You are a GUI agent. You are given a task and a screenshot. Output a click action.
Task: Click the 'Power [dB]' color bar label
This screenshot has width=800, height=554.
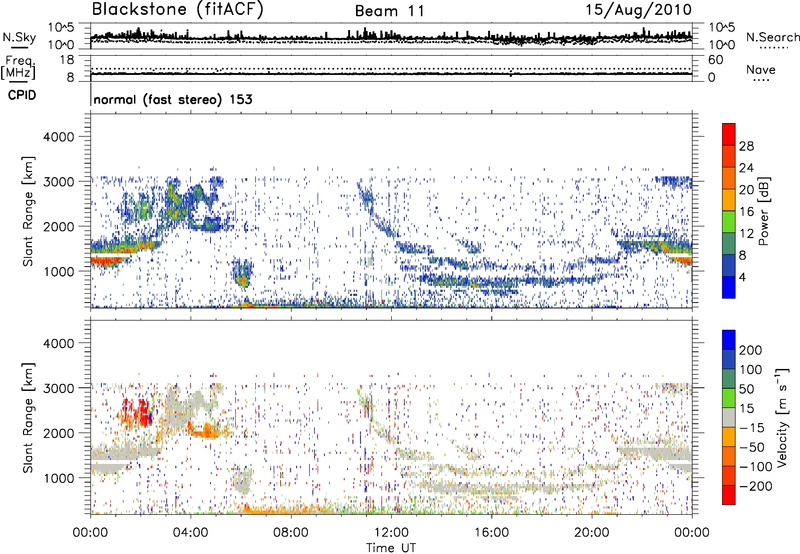point(763,211)
